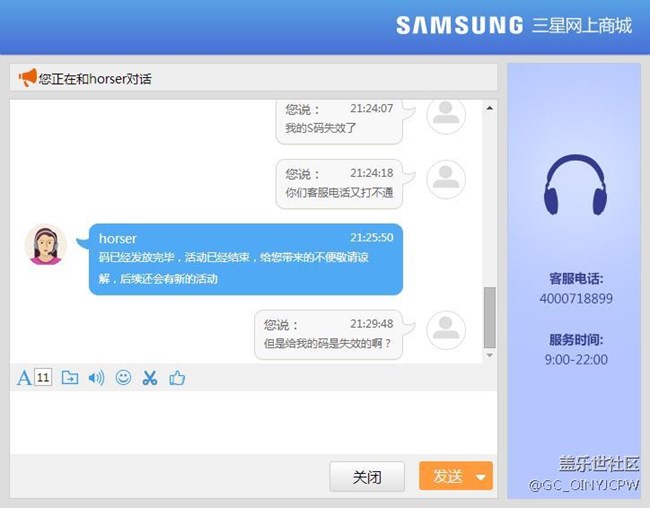Viewport: 650px width, 508px height.
Task: Select the scissors screenshot tool
Action: [150, 378]
